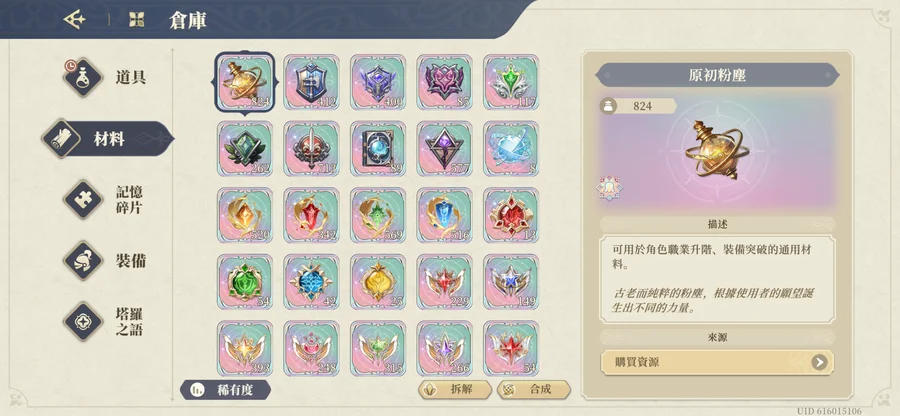Select the blue shield item with 412

[x=311, y=82]
